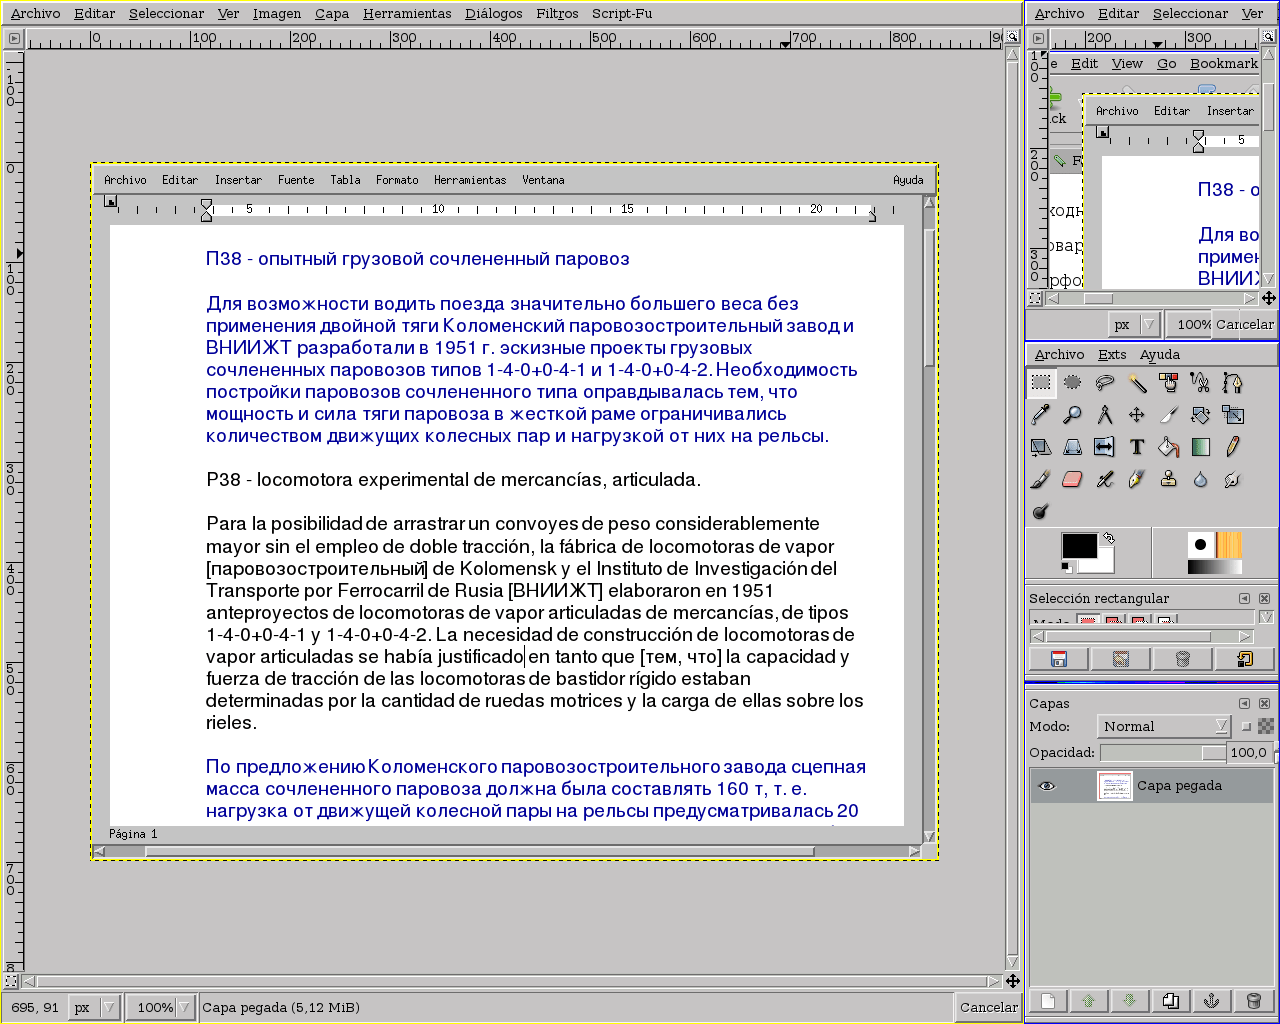Click Cancelar in main window status bar
The image size is (1280, 1024).
coord(989,1008)
